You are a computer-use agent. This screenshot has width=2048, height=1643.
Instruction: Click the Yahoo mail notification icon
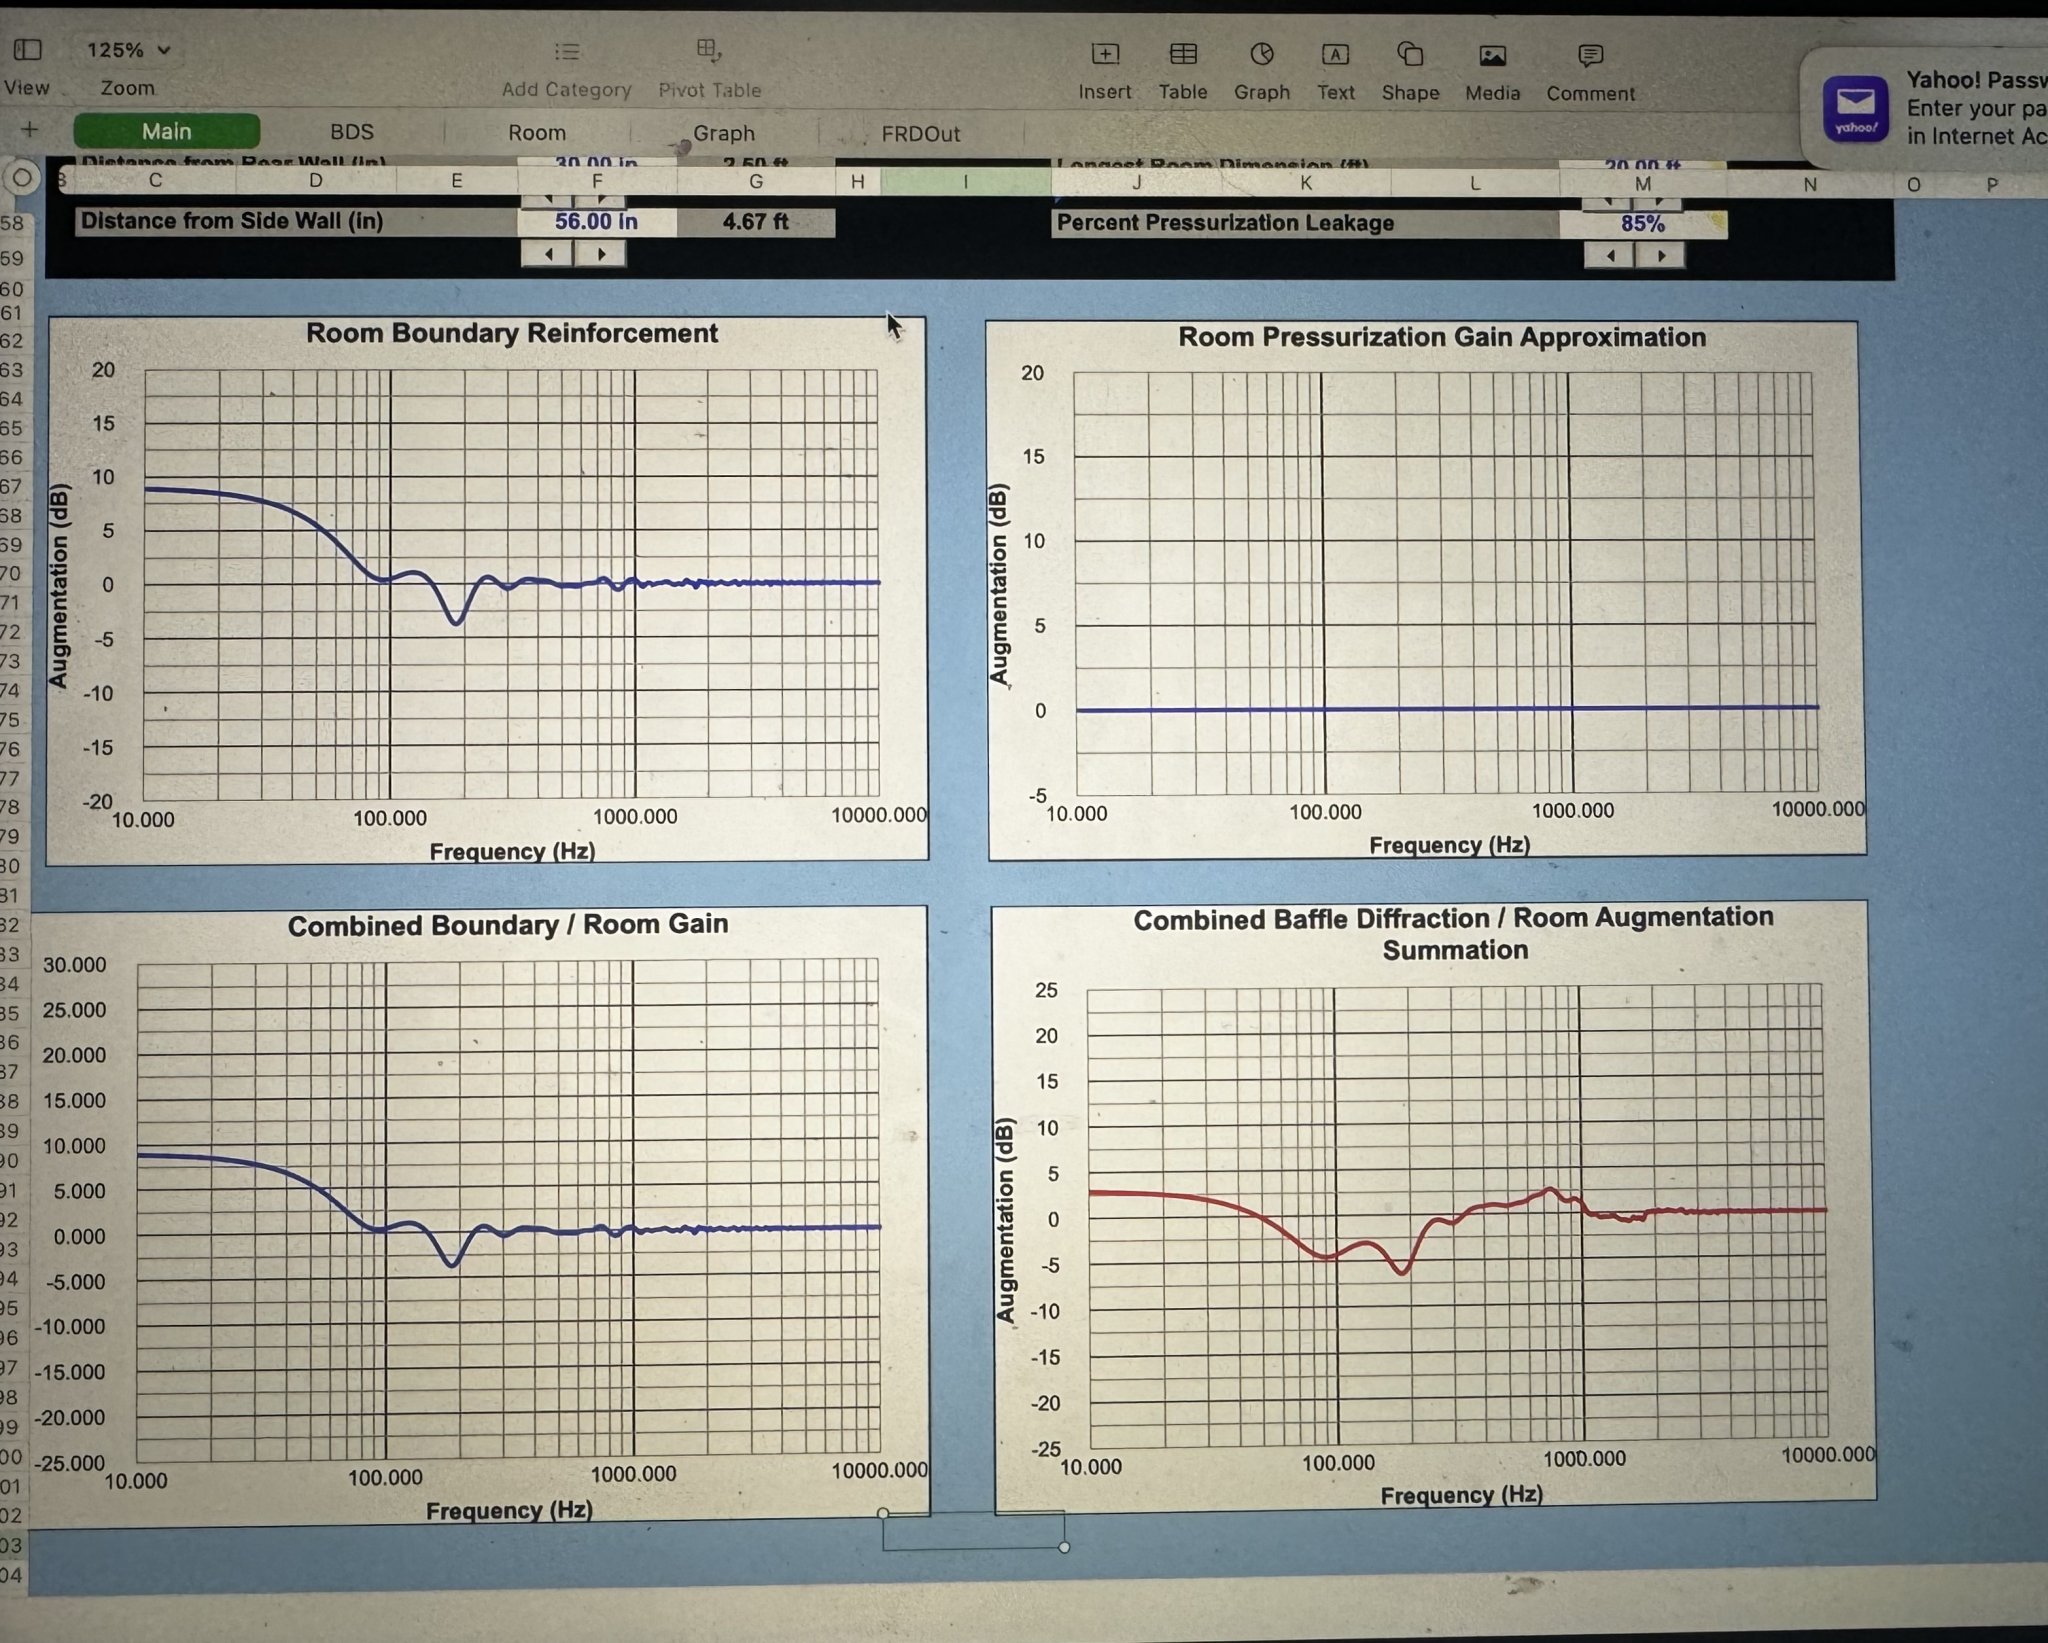[x=1856, y=109]
